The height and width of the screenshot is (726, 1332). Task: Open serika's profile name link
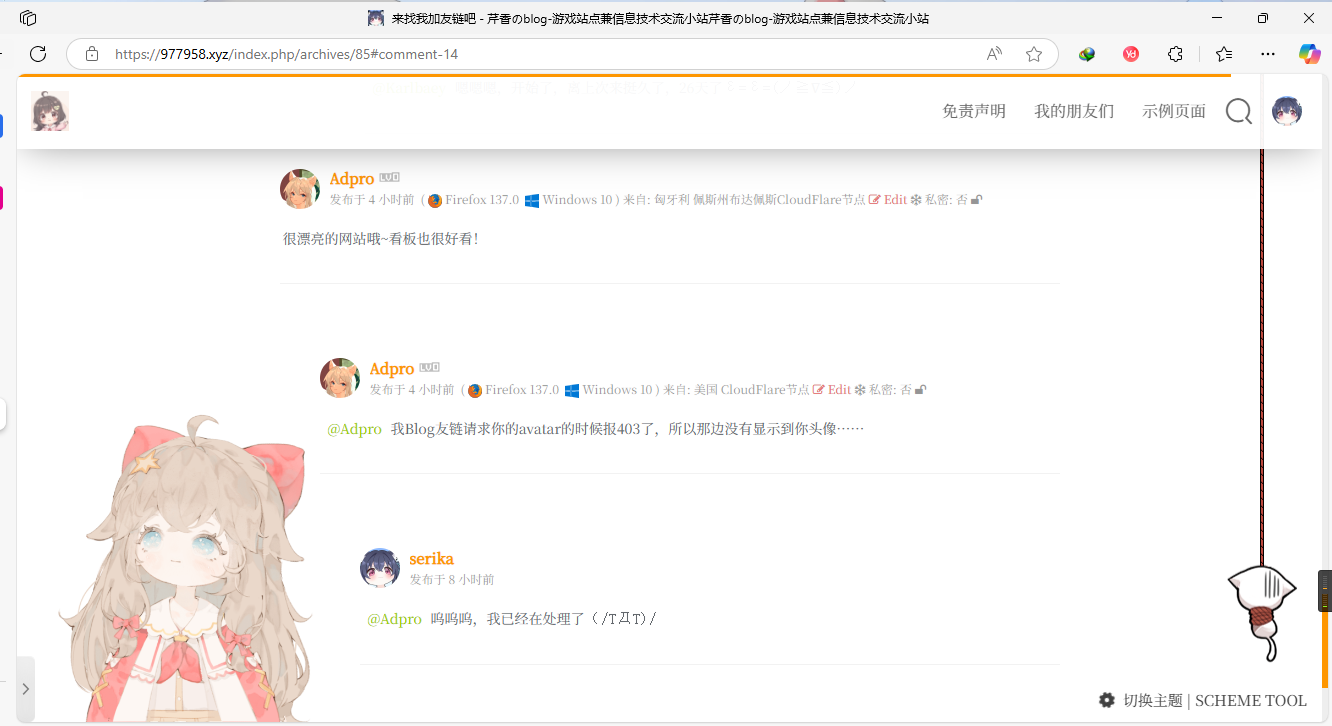click(431, 558)
